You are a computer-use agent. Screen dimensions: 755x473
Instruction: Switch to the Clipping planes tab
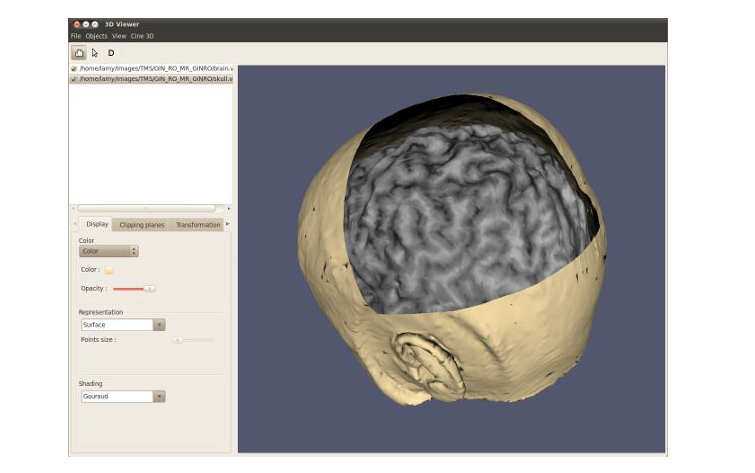pyautogui.click(x=142, y=225)
